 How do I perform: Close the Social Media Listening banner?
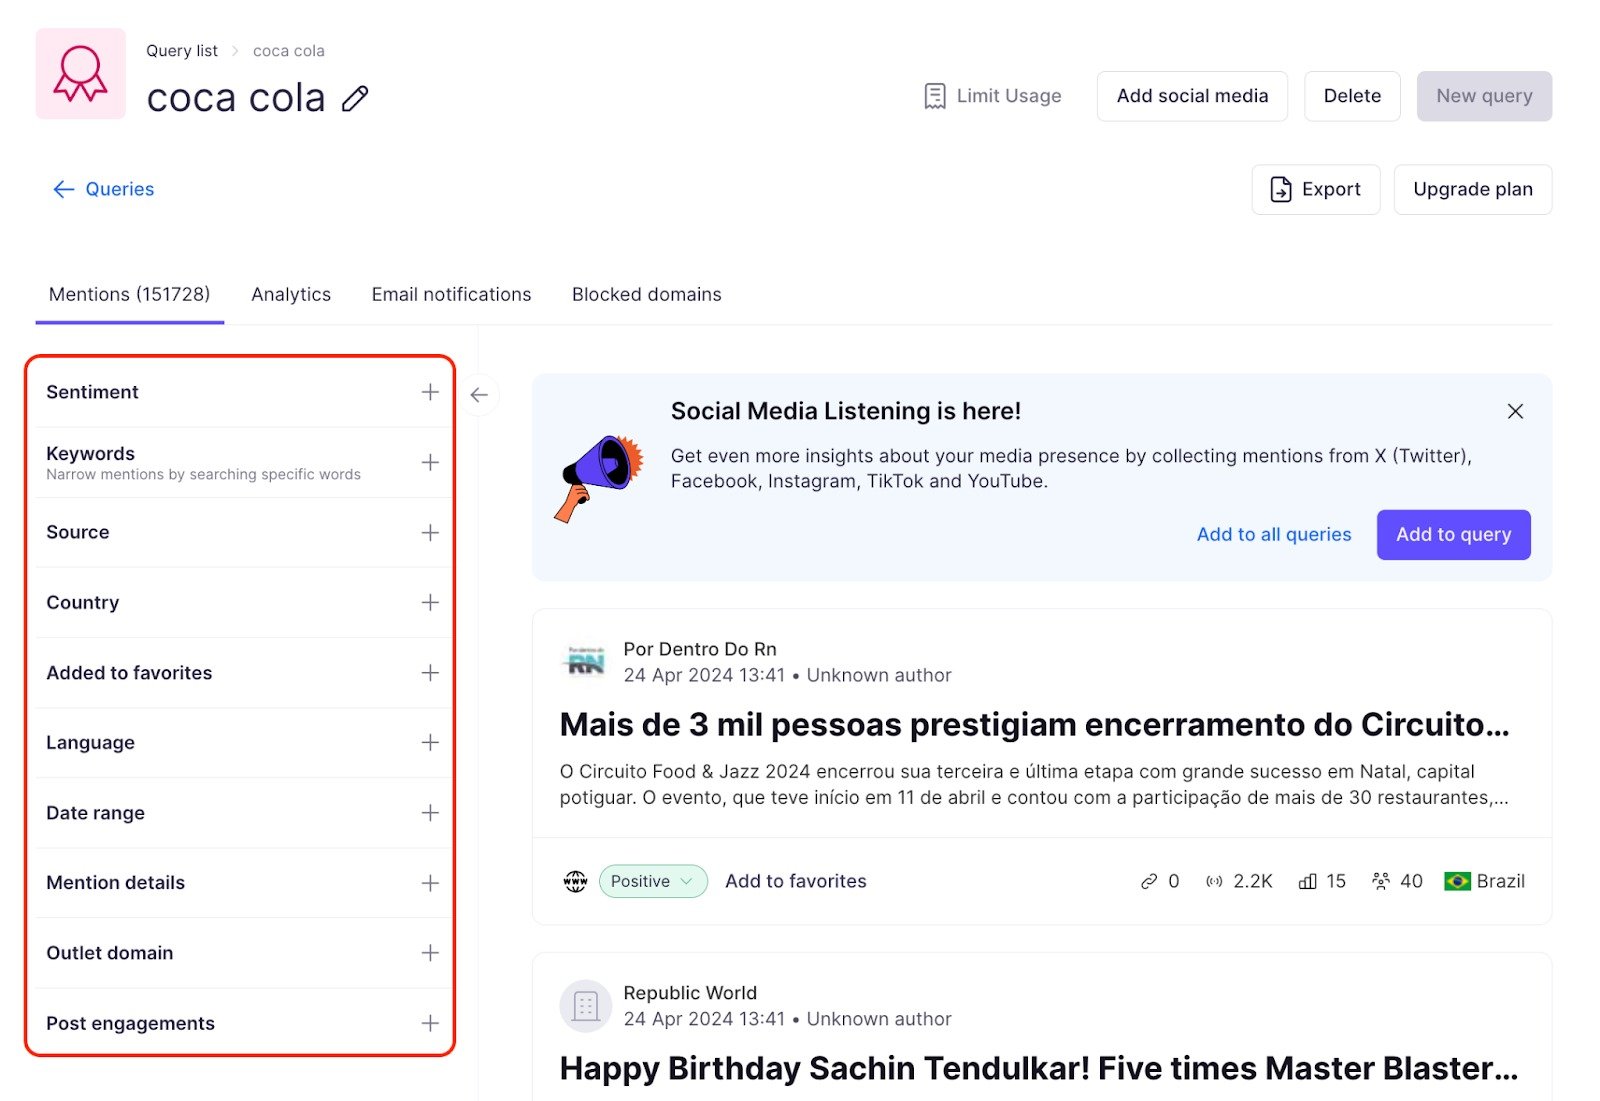point(1515,411)
